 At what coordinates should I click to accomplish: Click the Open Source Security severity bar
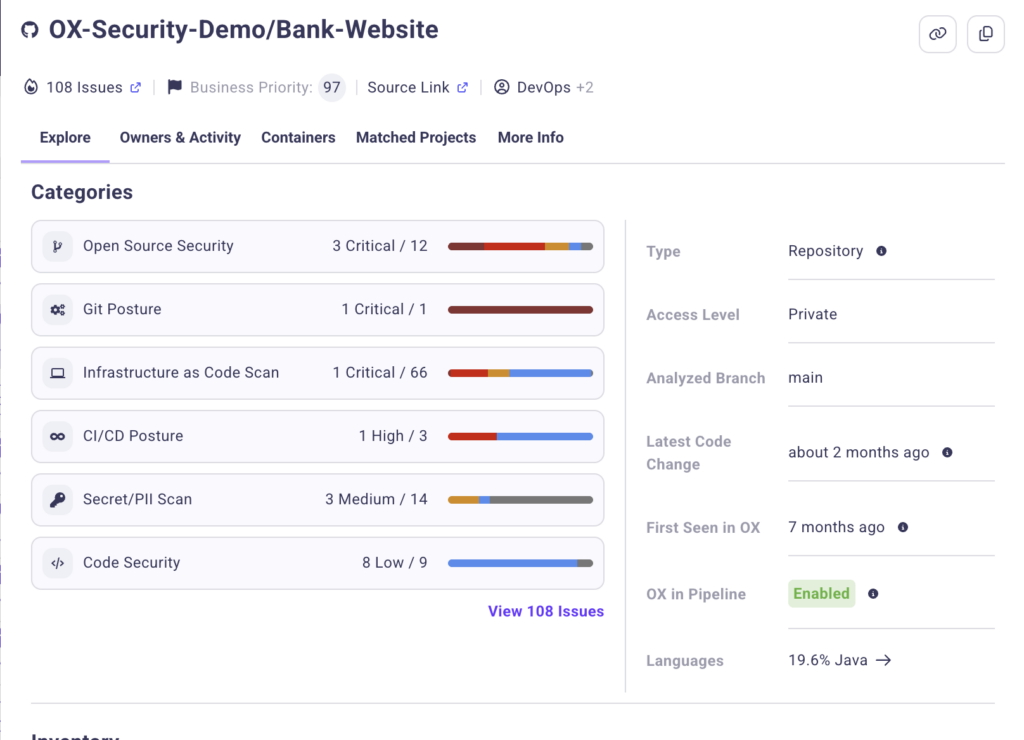[x=520, y=246]
